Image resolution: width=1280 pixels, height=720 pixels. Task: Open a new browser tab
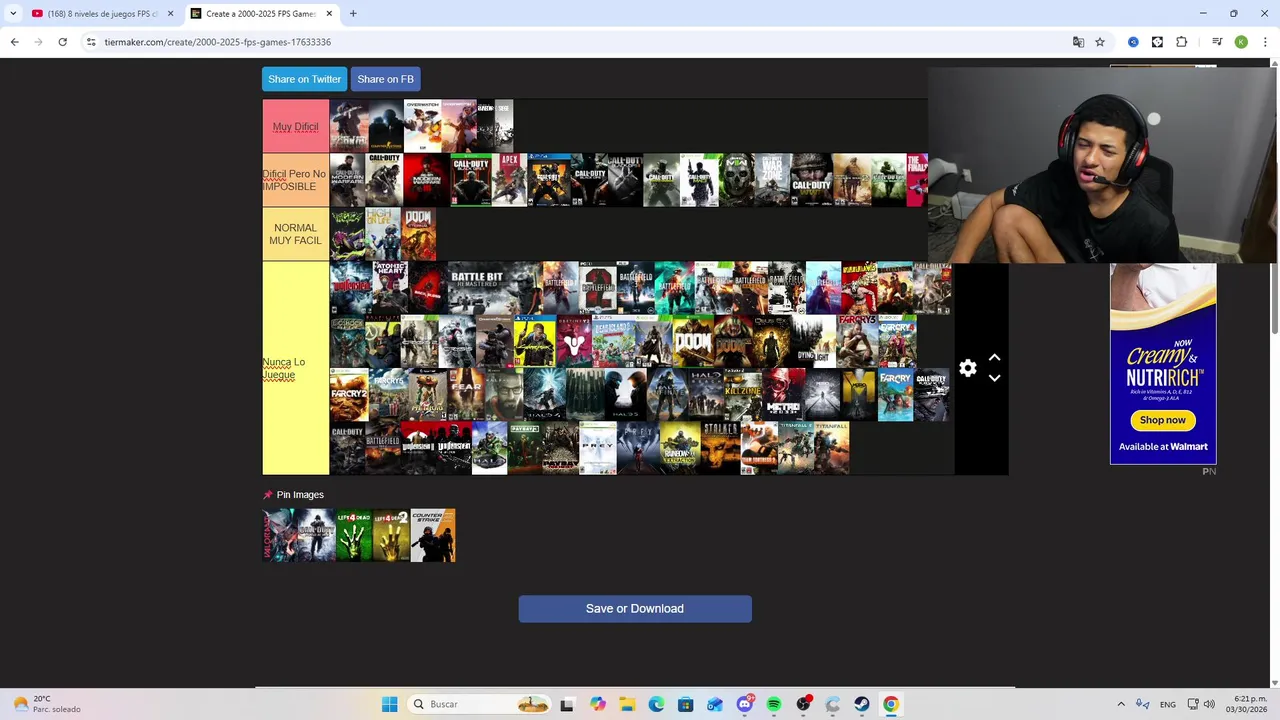pos(353,14)
